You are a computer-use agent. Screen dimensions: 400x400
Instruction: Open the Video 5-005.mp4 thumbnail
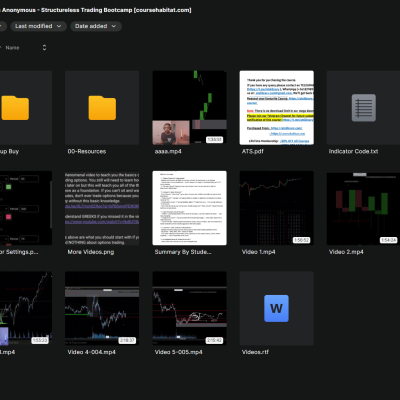(189, 308)
